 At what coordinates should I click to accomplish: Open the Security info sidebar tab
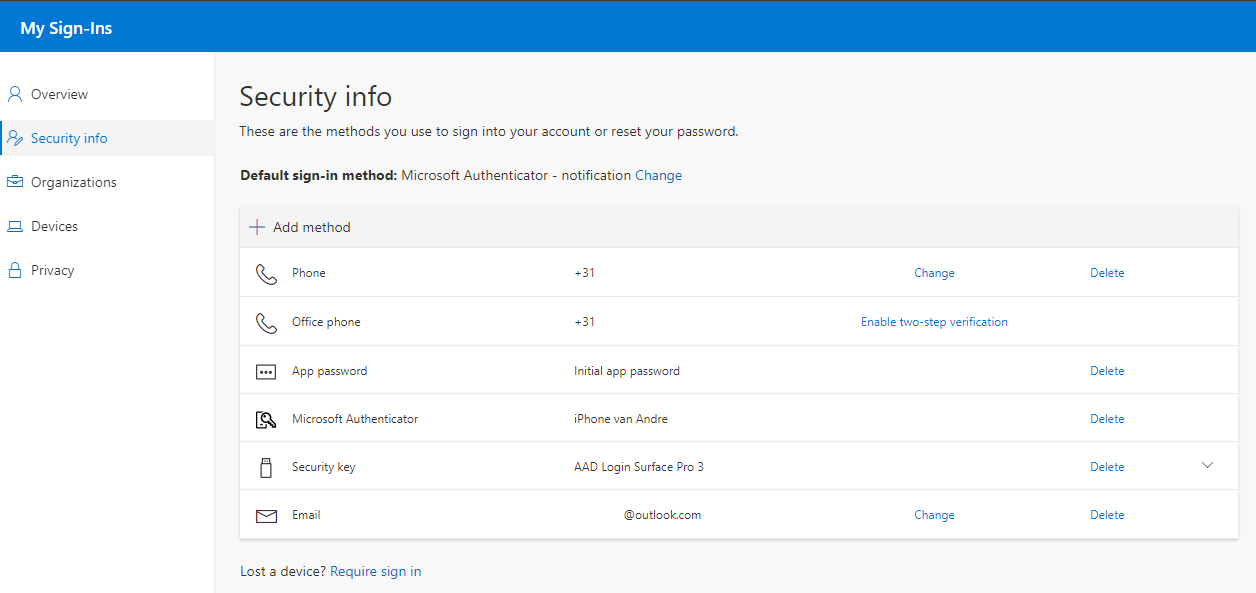69,138
